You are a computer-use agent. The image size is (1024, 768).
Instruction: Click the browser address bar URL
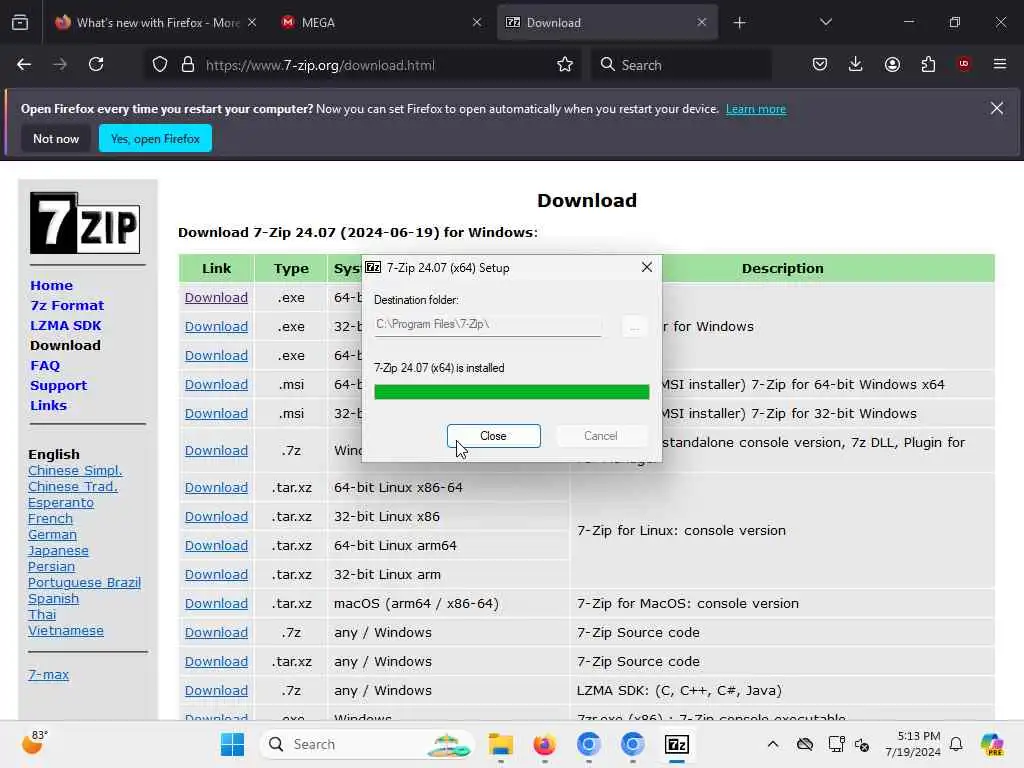click(320, 65)
